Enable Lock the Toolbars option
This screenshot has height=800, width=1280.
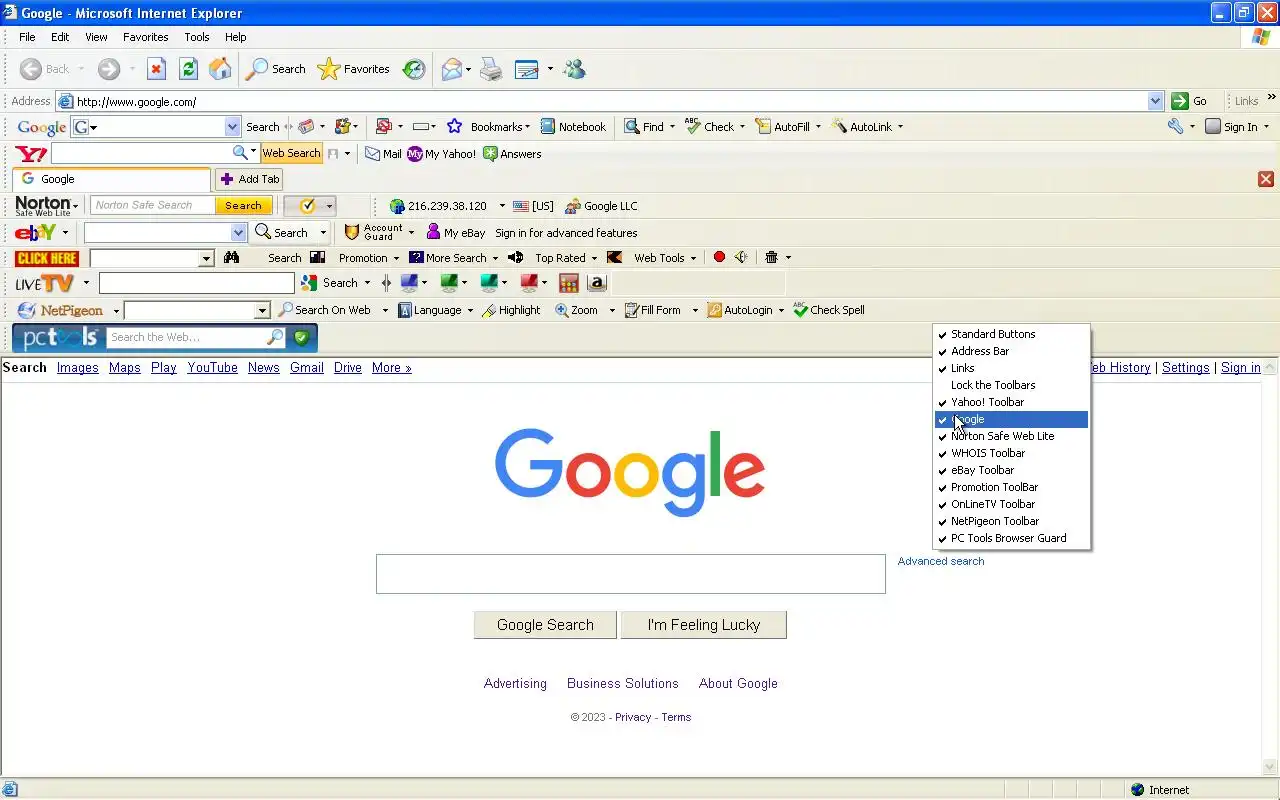(x=1012, y=385)
